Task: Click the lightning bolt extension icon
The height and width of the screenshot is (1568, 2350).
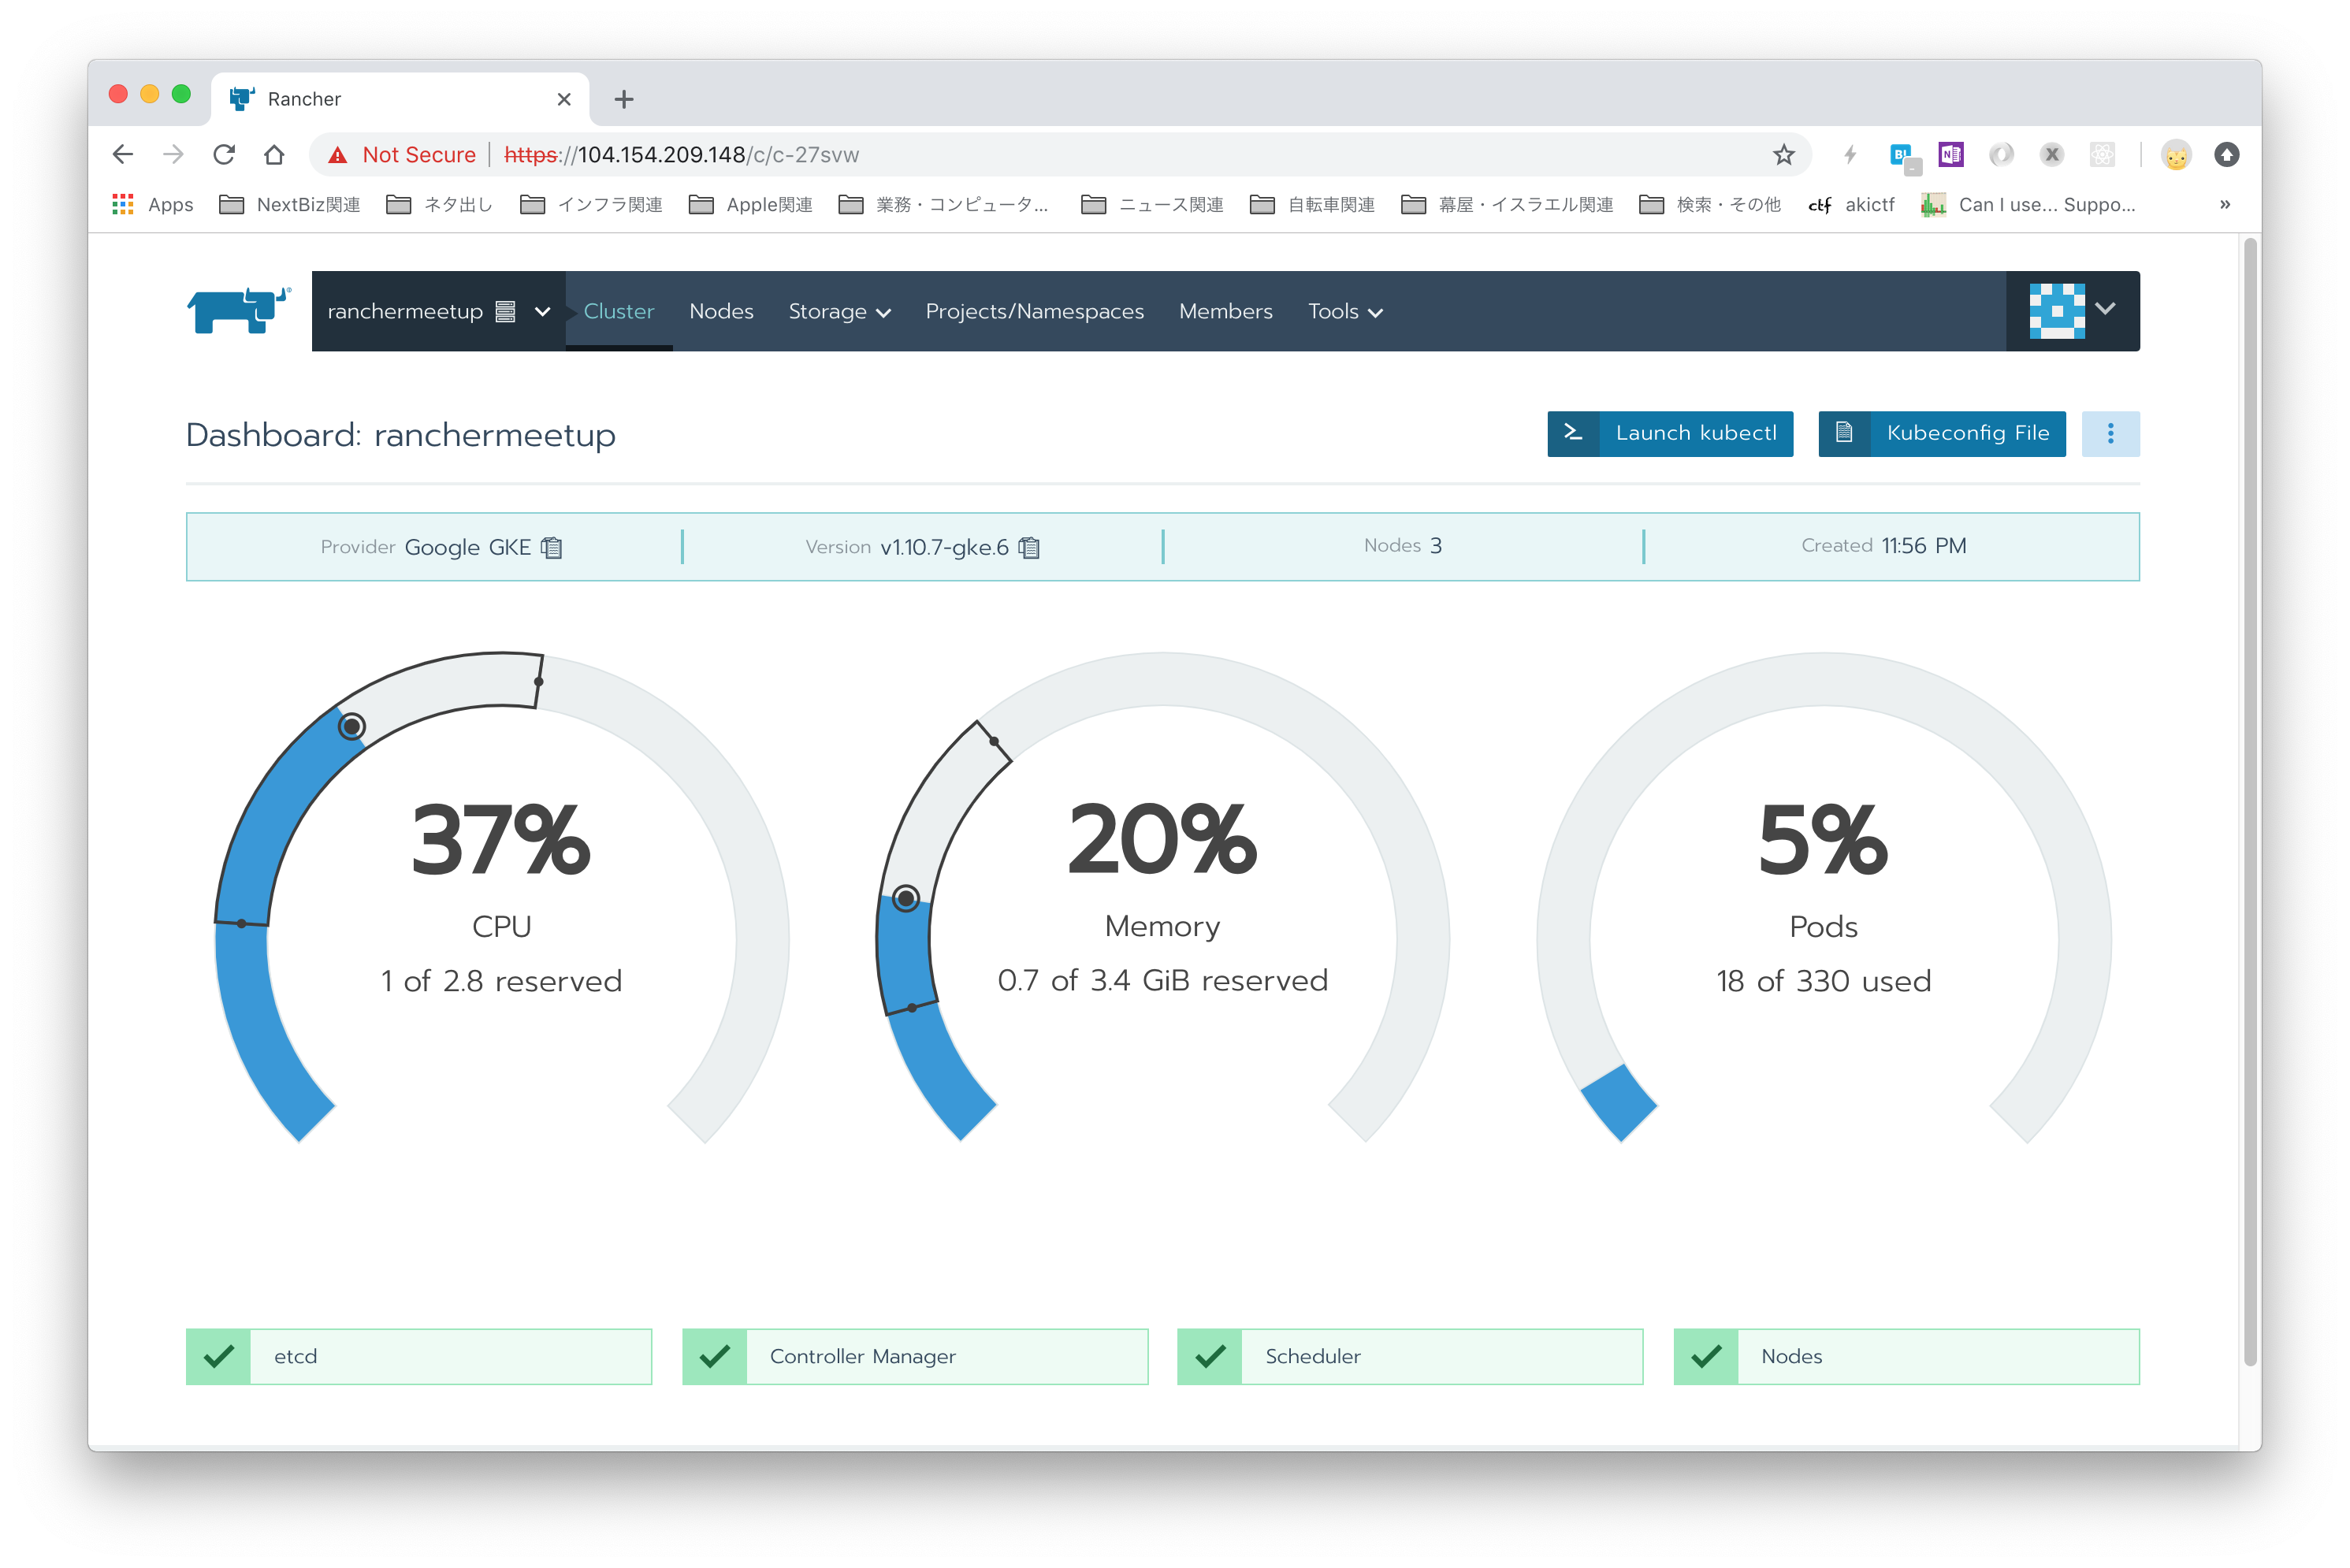Action: (1850, 154)
